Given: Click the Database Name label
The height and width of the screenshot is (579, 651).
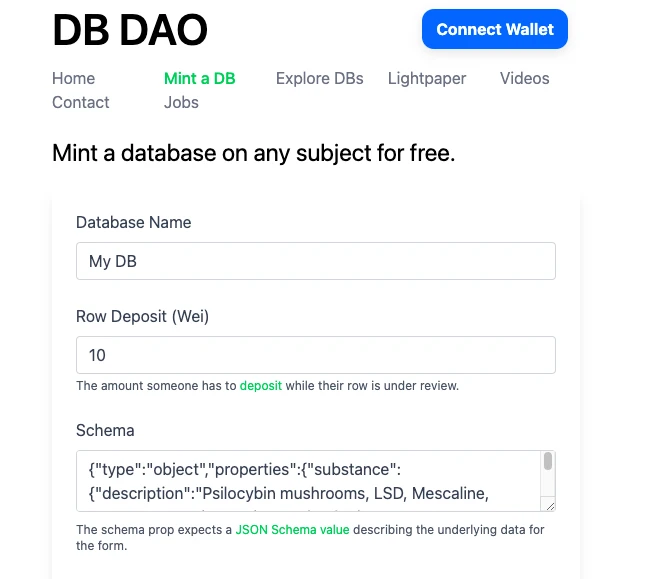Looking at the screenshot, I should 134,222.
